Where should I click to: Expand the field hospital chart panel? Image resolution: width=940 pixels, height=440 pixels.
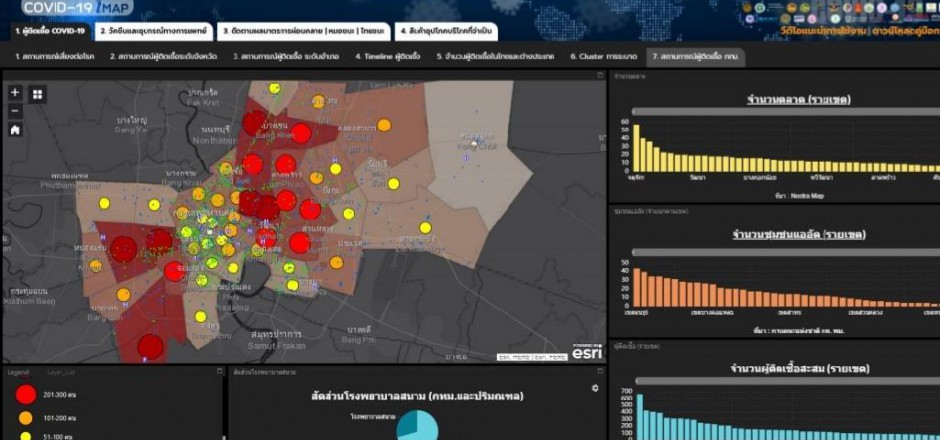pyautogui.click(x=600, y=371)
